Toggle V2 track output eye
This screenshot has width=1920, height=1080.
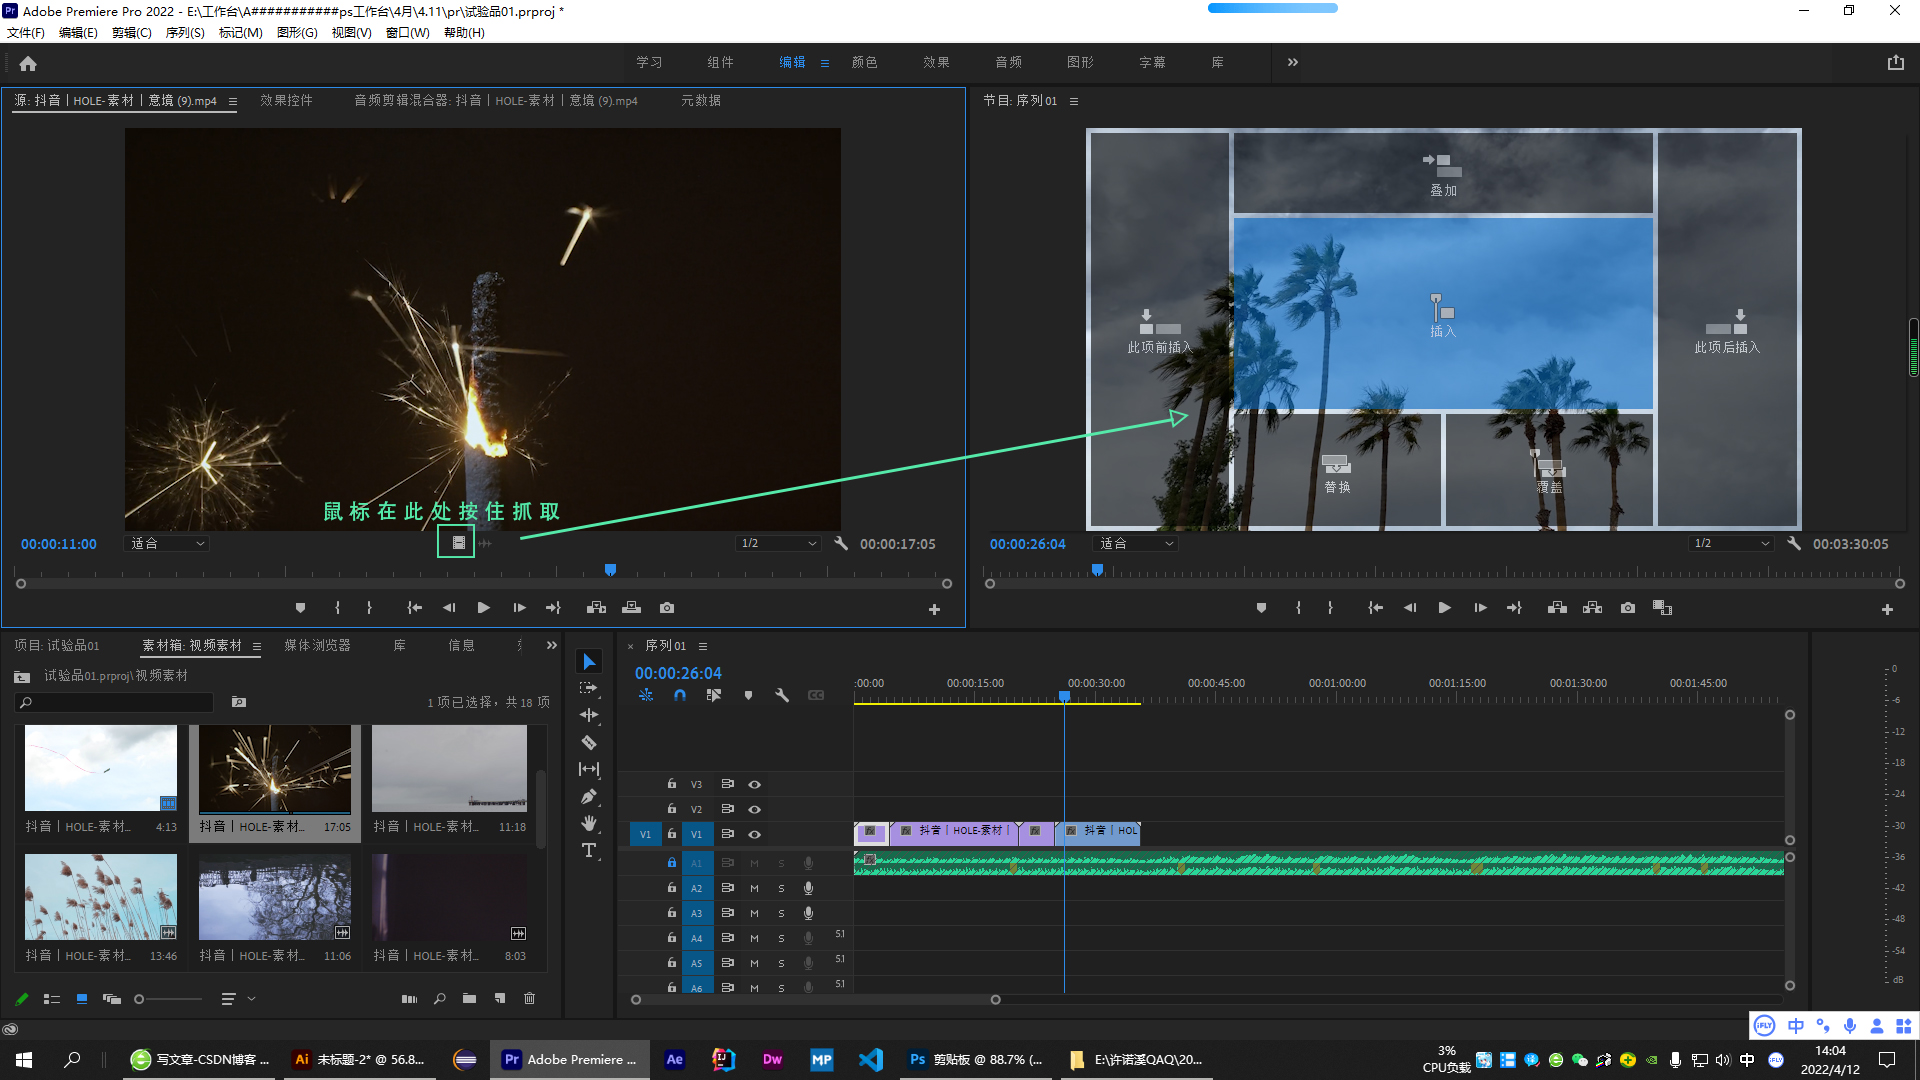tap(755, 809)
